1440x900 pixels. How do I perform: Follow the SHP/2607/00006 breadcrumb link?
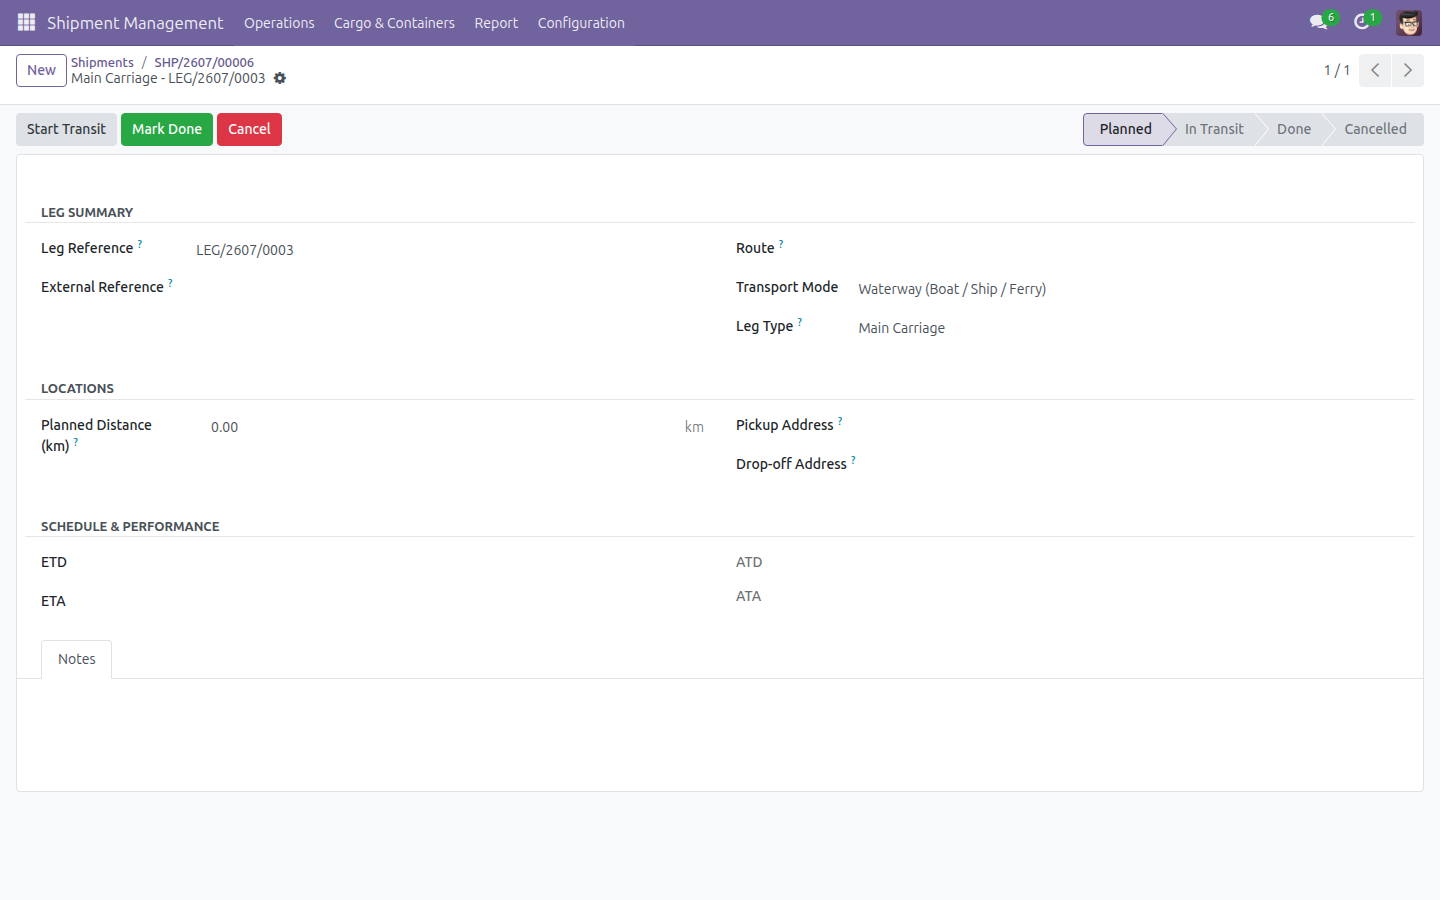[204, 62]
